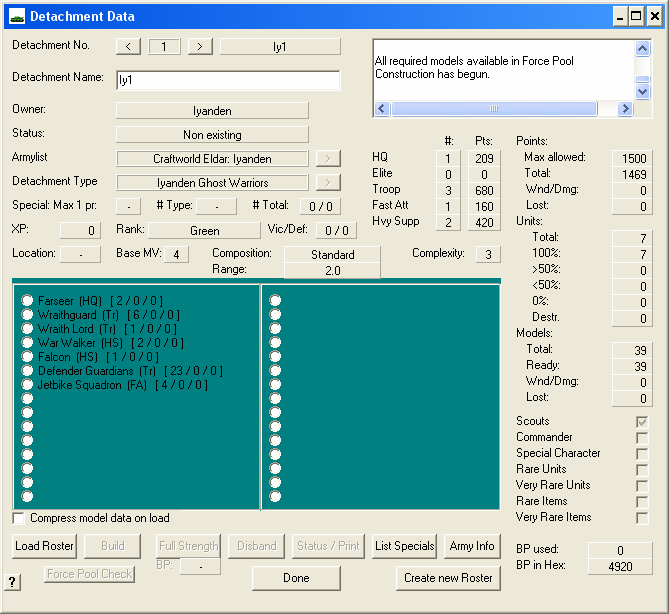
Task: Click the Detachment Data window icon
Action: 17,17
